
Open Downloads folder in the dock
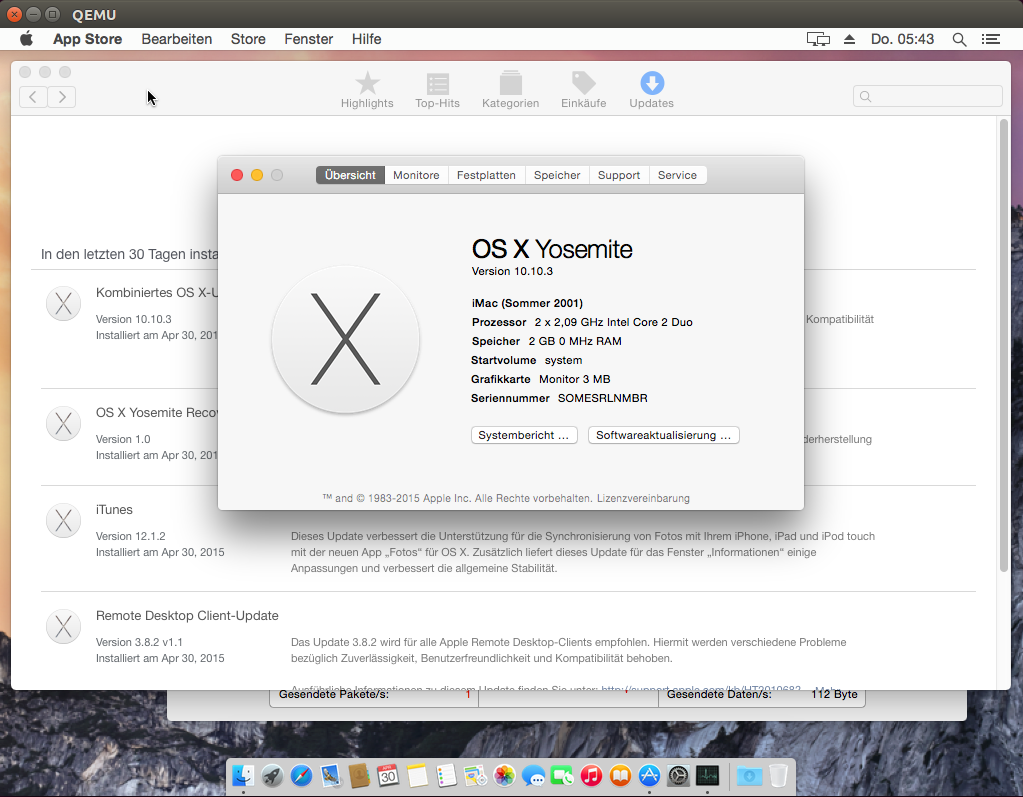(749, 775)
